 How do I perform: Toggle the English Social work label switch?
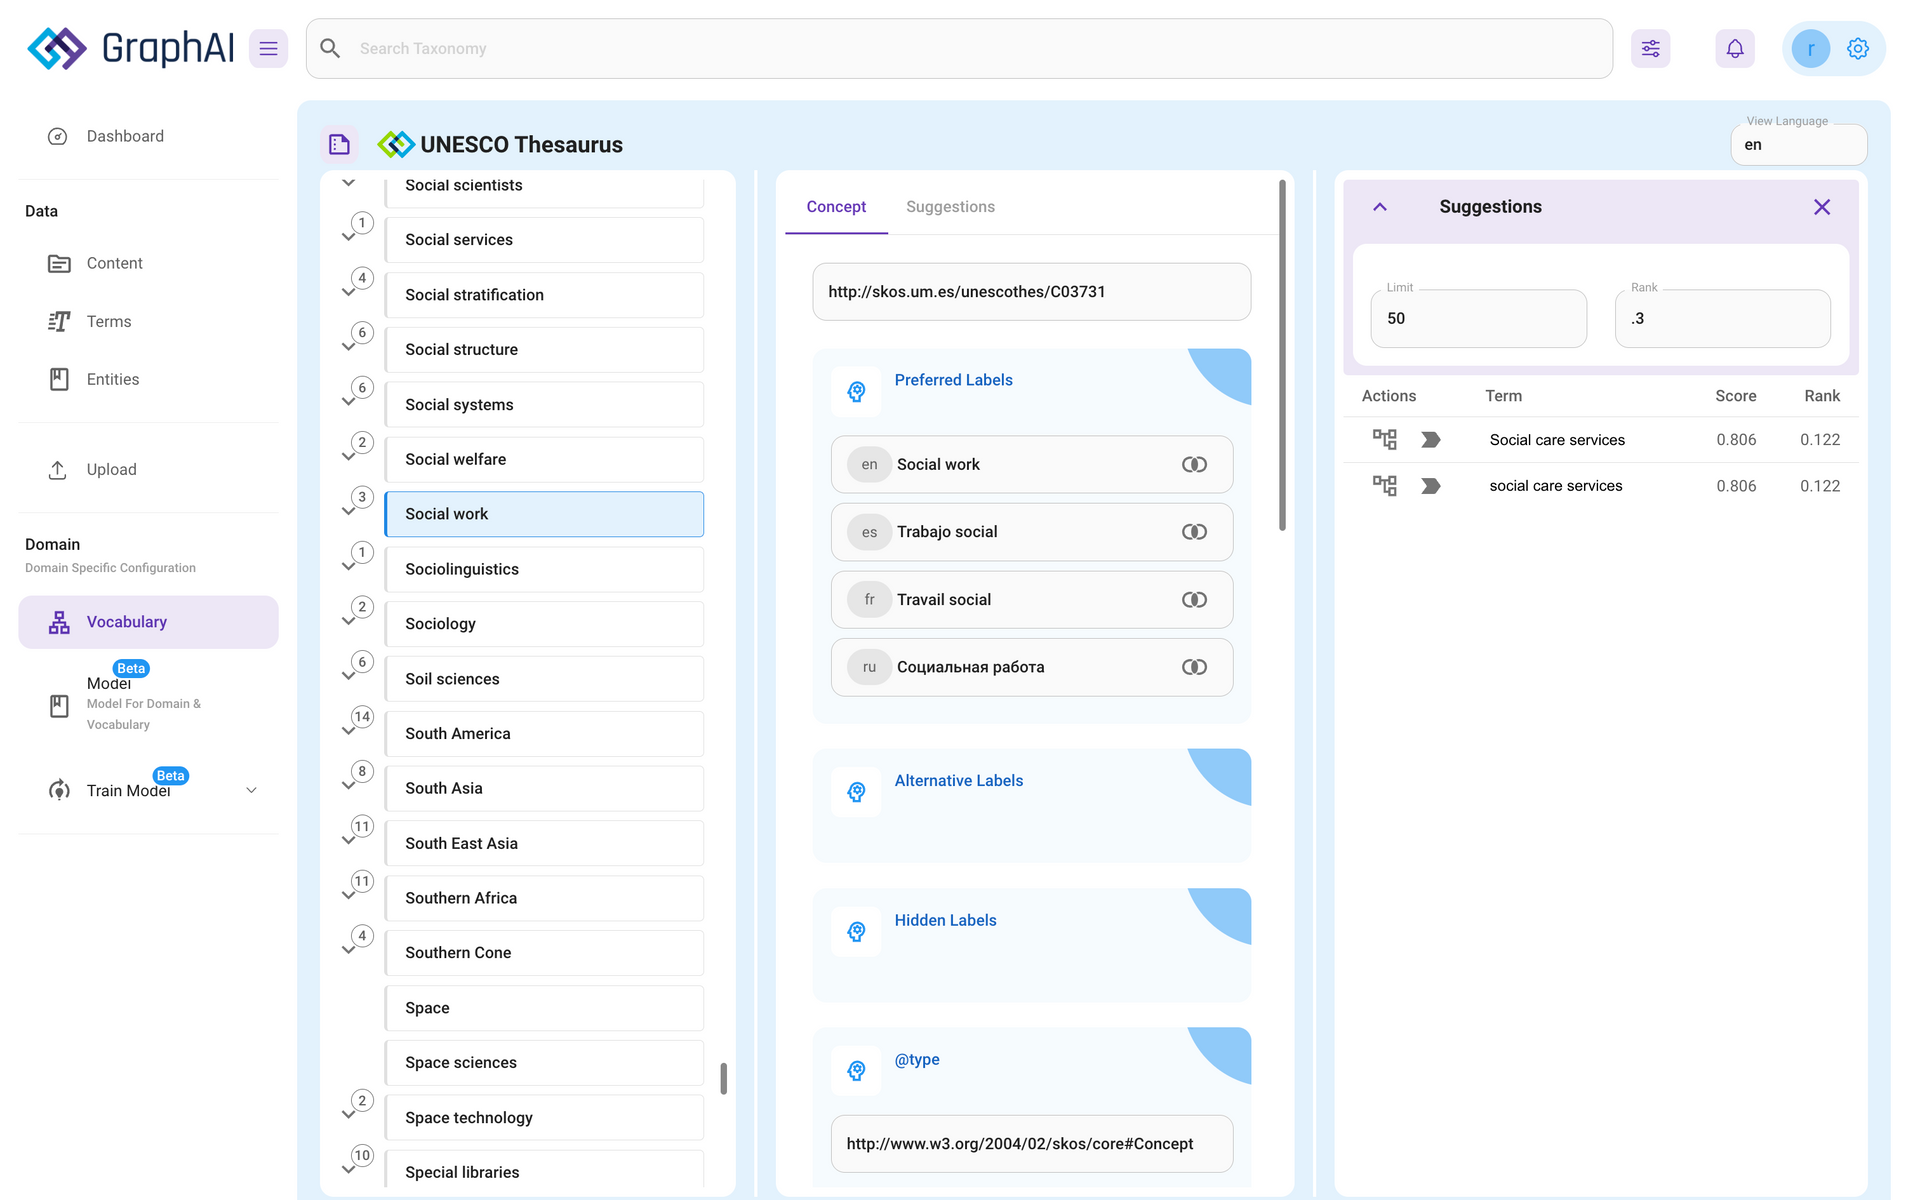pos(1194,465)
